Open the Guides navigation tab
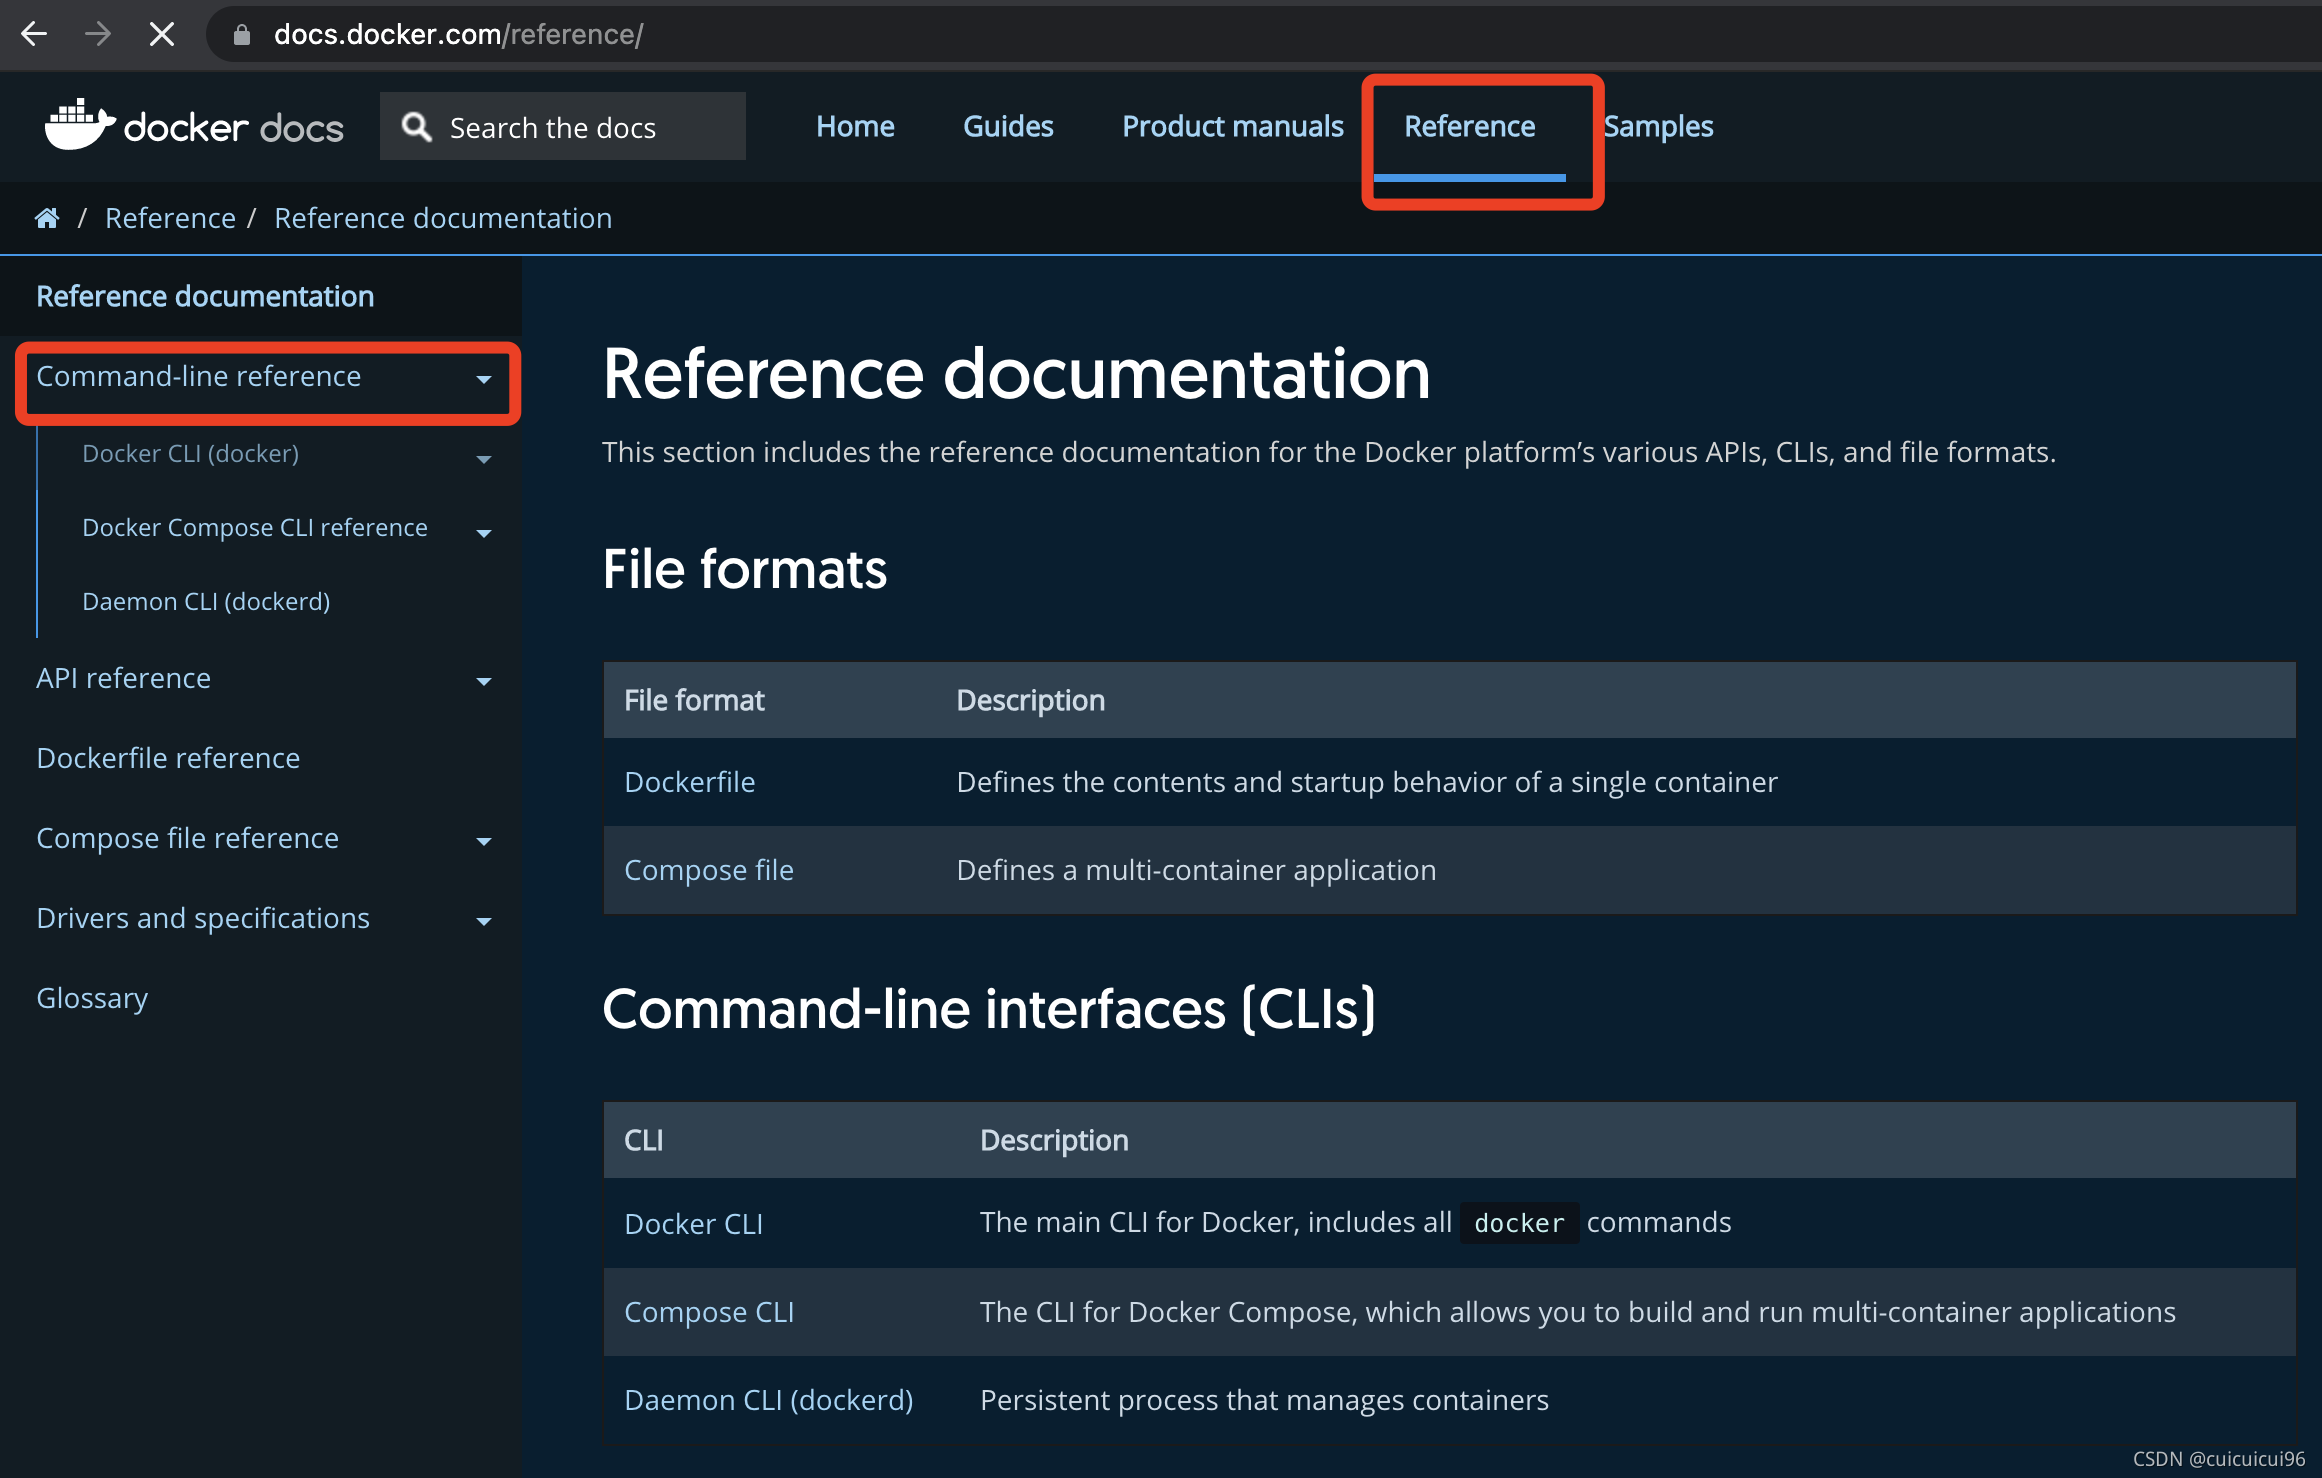The width and height of the screenshot is (2322, 1478). 1008,127
